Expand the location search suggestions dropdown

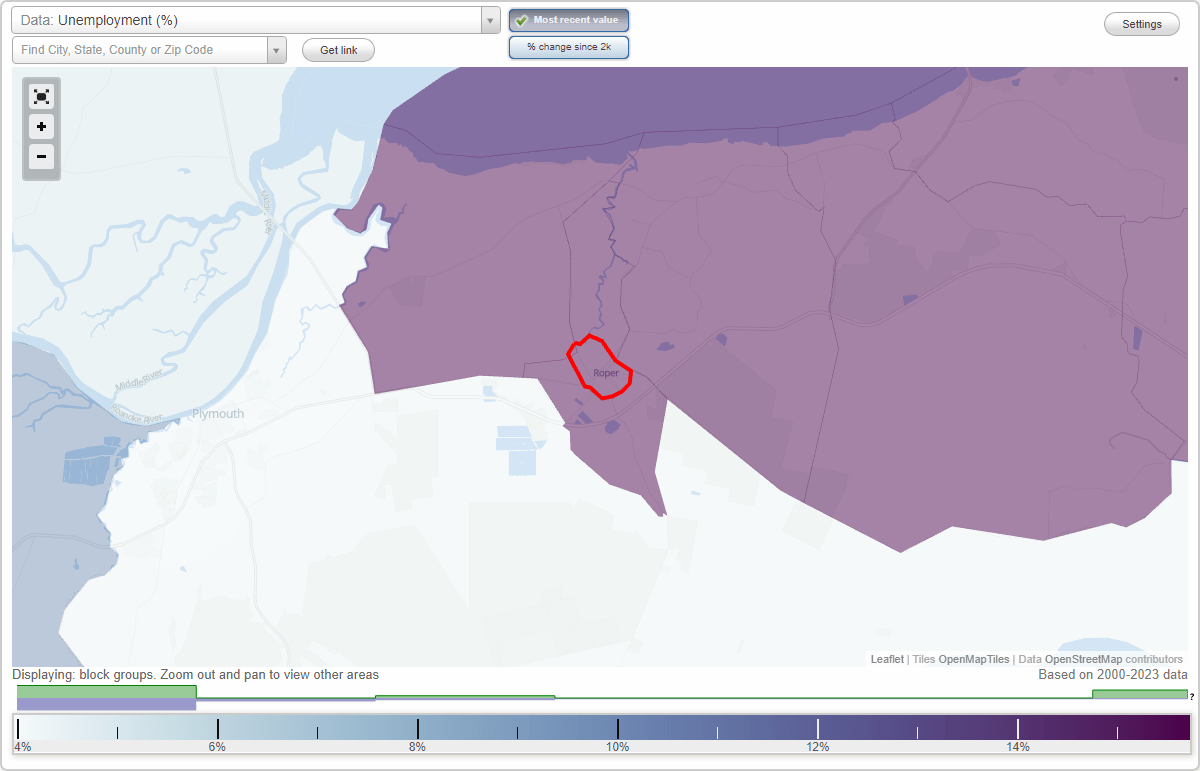click(277, 49)
